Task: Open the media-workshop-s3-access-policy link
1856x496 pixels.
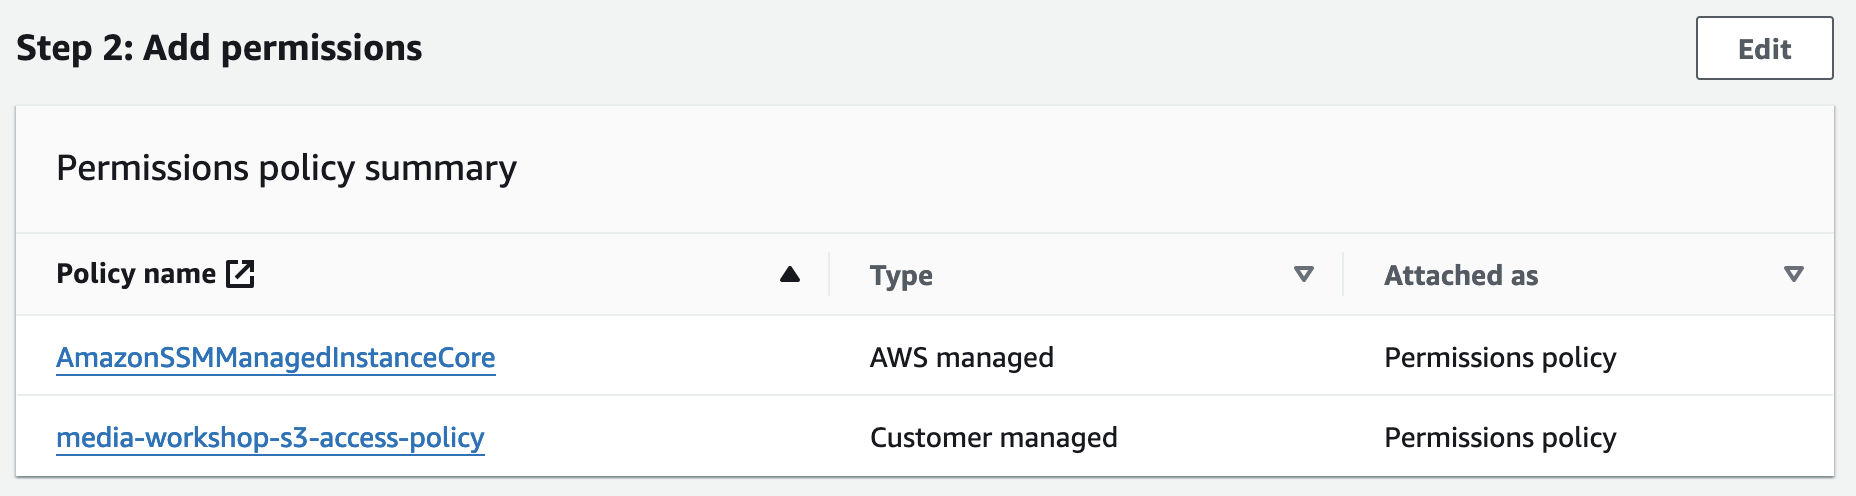Action: coord(270,438)
